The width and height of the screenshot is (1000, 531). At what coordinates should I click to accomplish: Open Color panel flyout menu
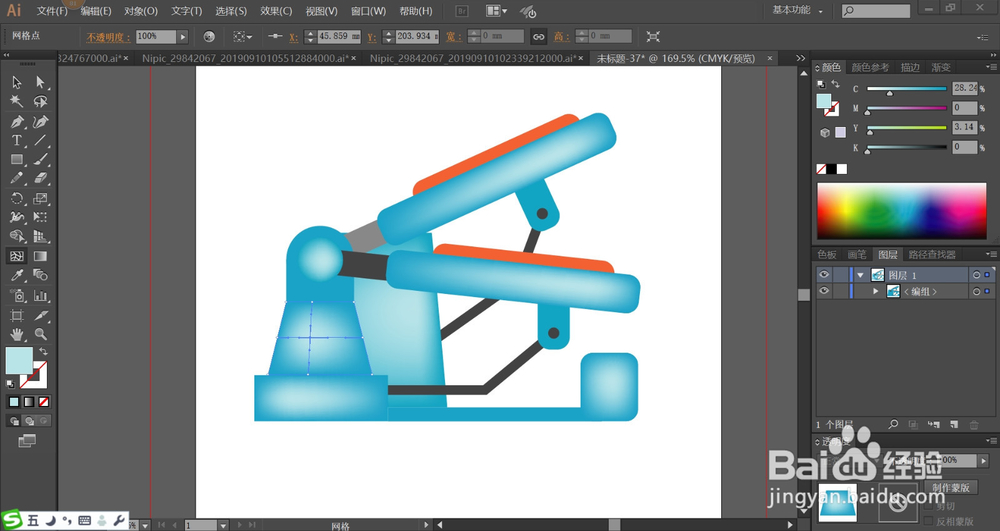click(x=990, y=67)
